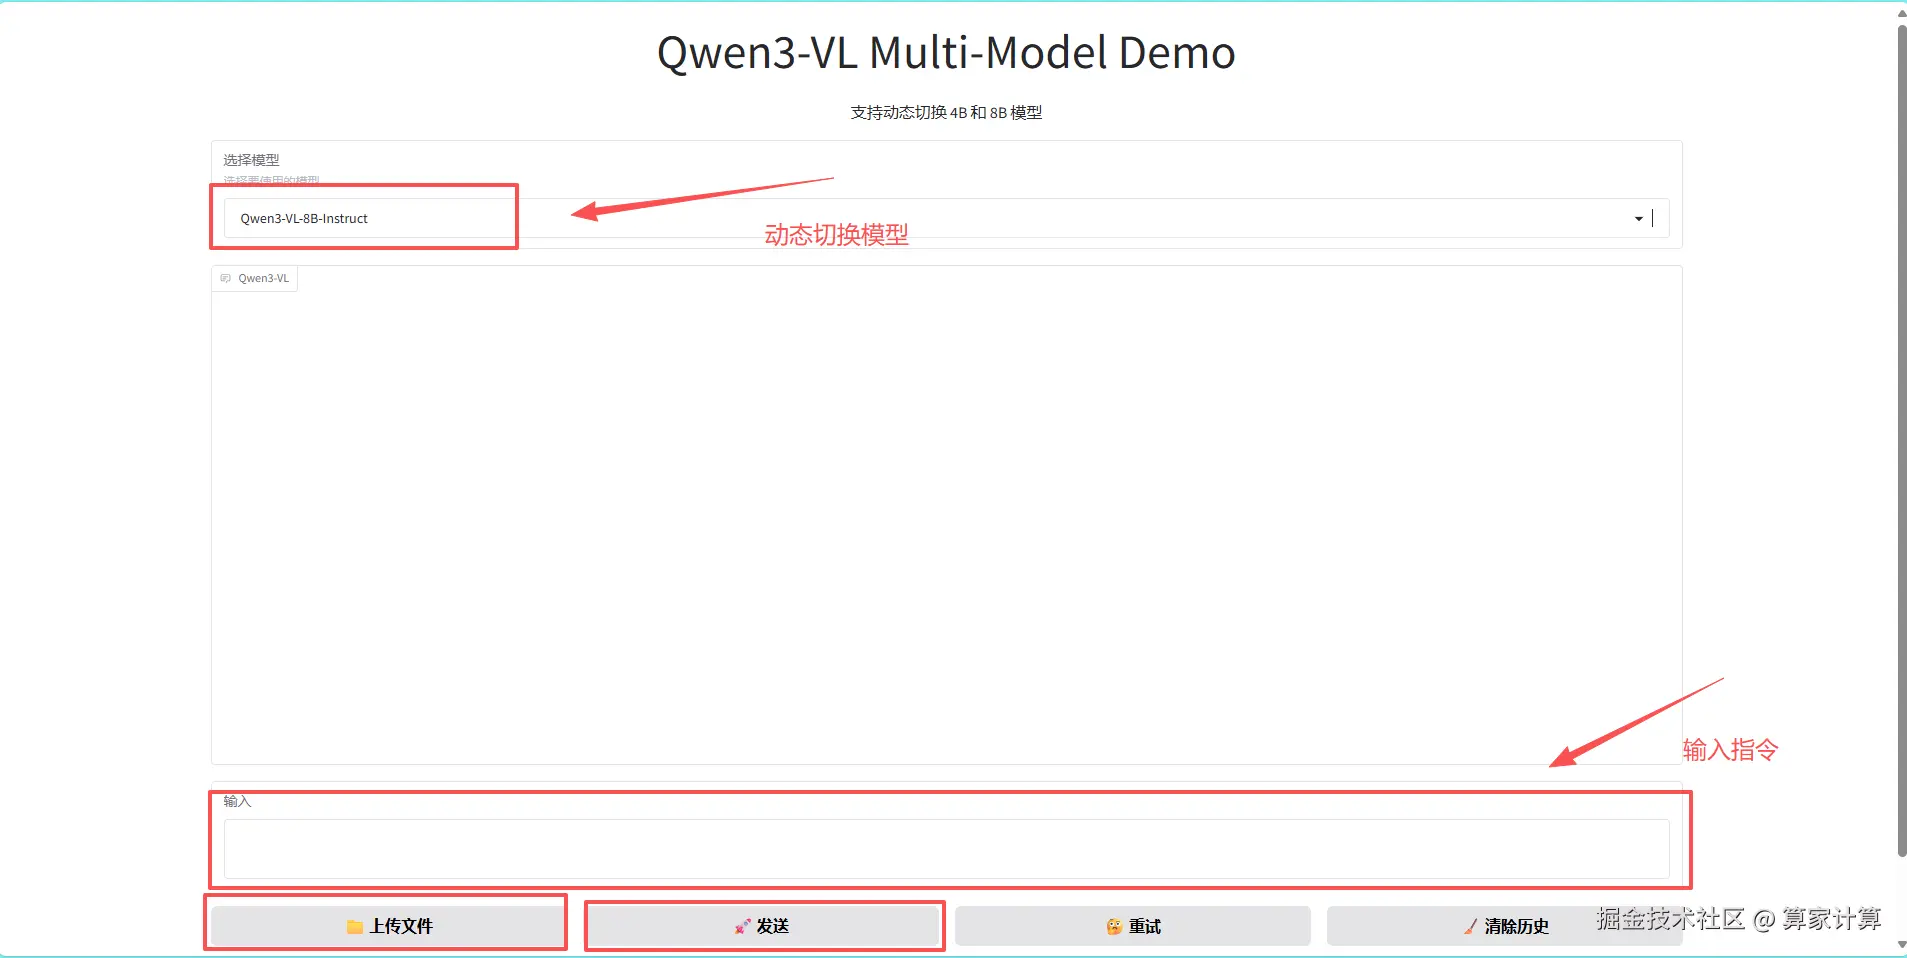This screenshot has width=1907, height=958.
Task: Click the broom icon on clear history
Action: tap(1470, 927)
